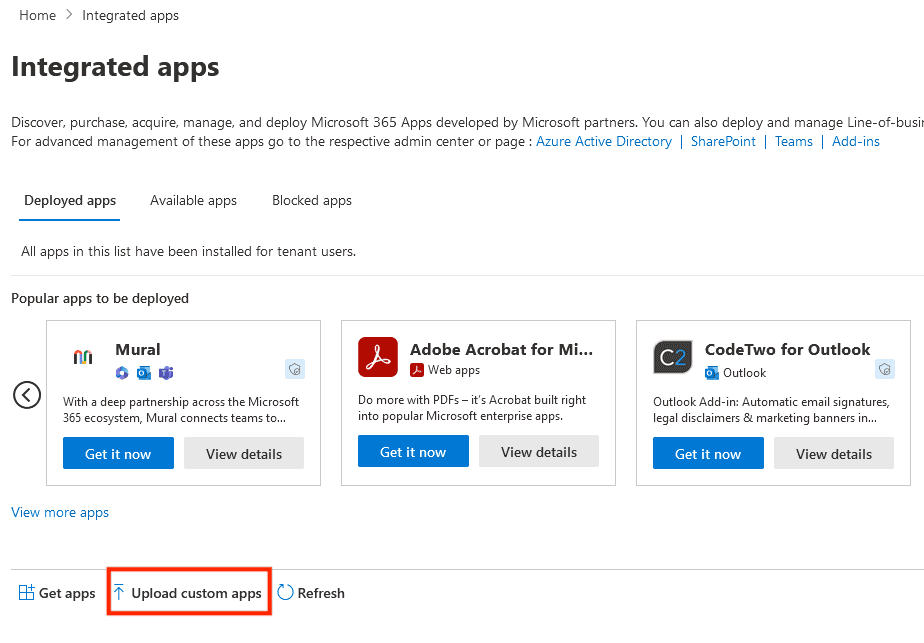Image resolution: width=924 pixels, height=643 pixels.
Task: Click Get it now for CodeTwo for Outlook
Action: tap(708, 453)
